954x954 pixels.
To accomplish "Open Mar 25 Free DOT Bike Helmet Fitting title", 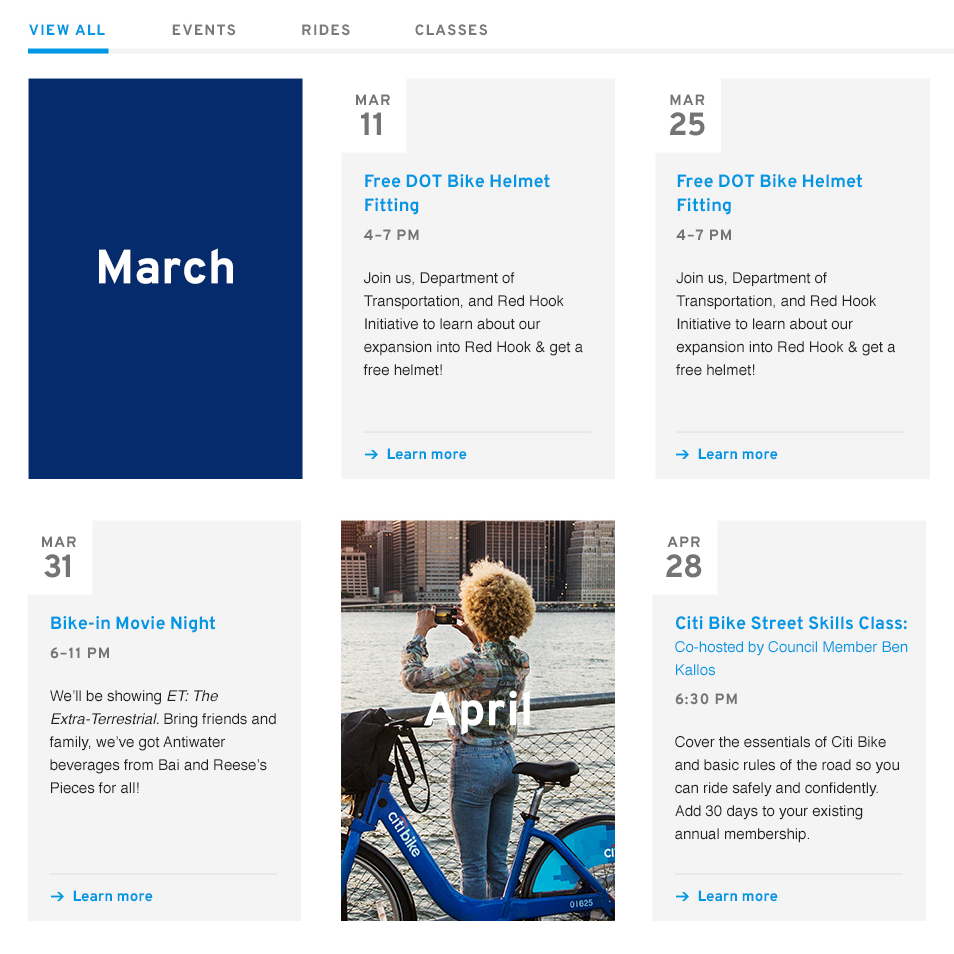I will coord(770,193).
